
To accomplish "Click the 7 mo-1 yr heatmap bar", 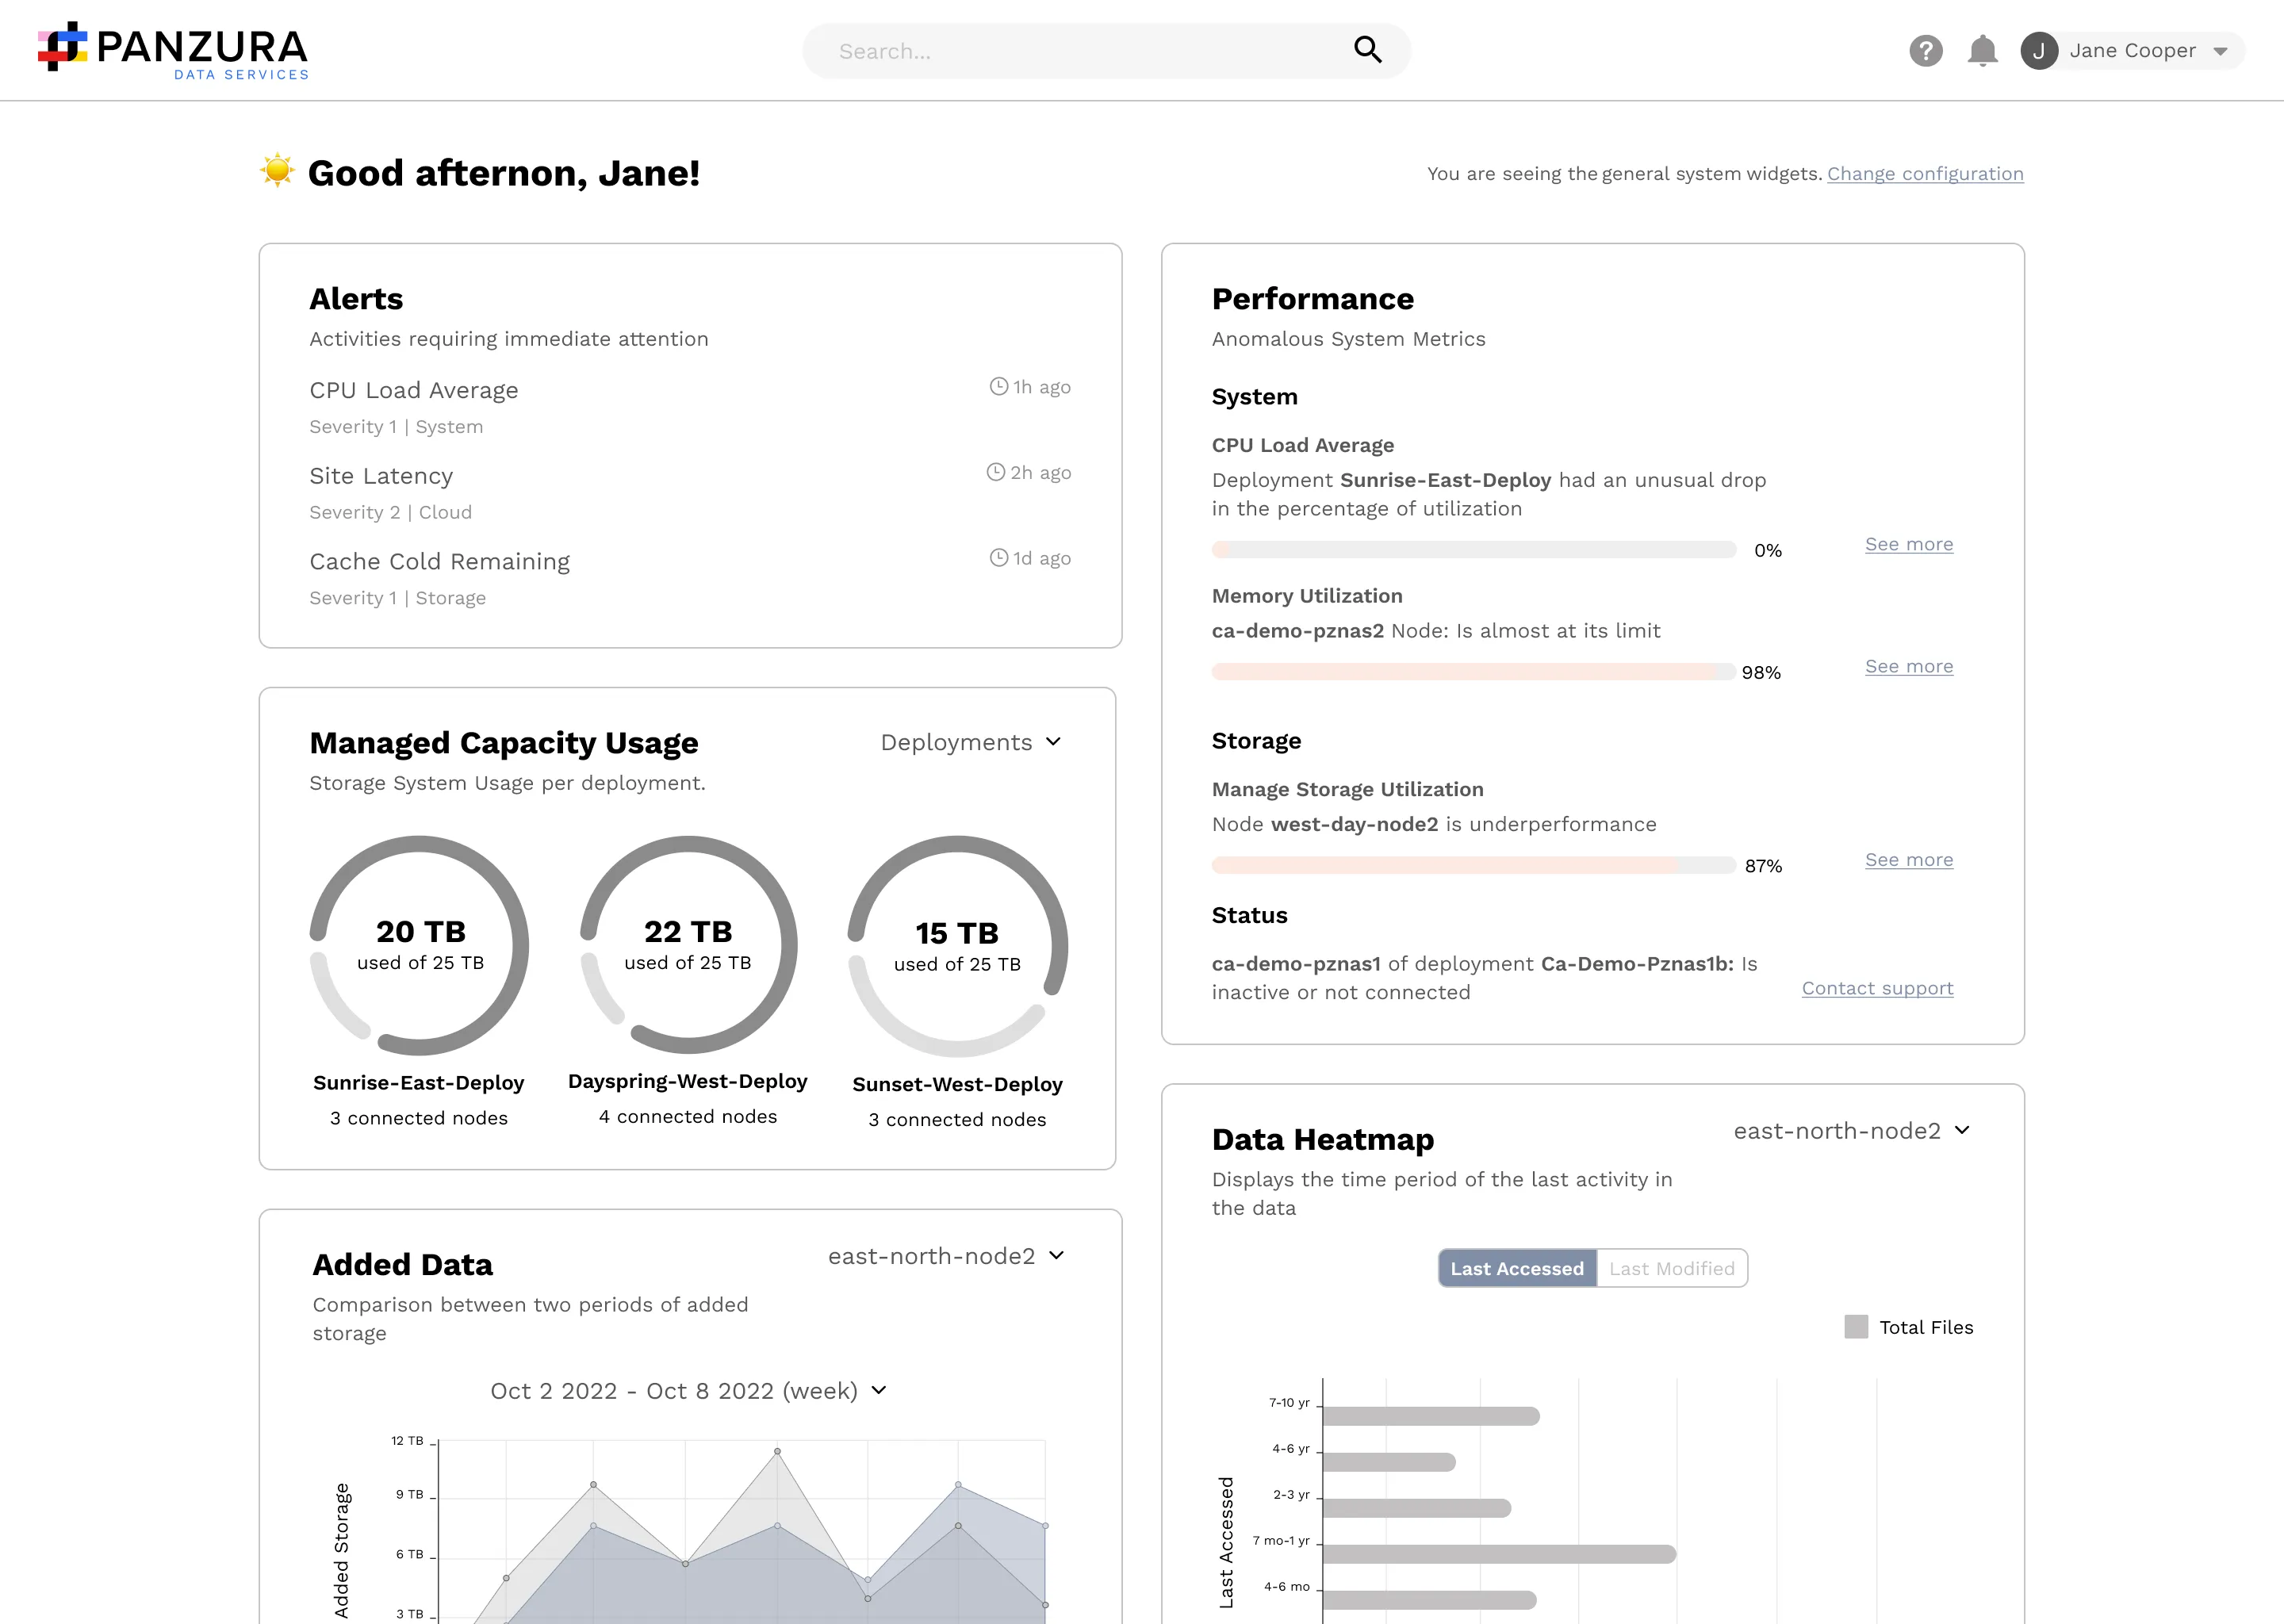I will tap(1499, 1554).
